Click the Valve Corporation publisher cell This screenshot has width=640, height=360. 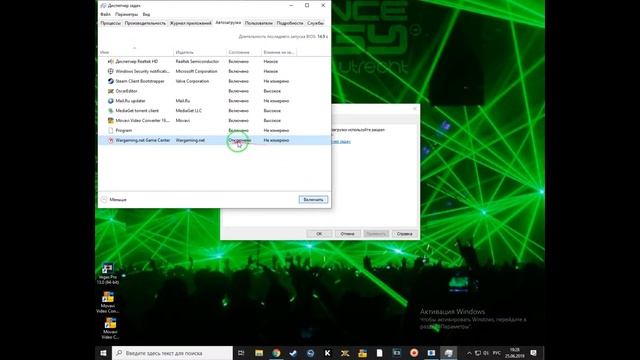click(192, 81)
